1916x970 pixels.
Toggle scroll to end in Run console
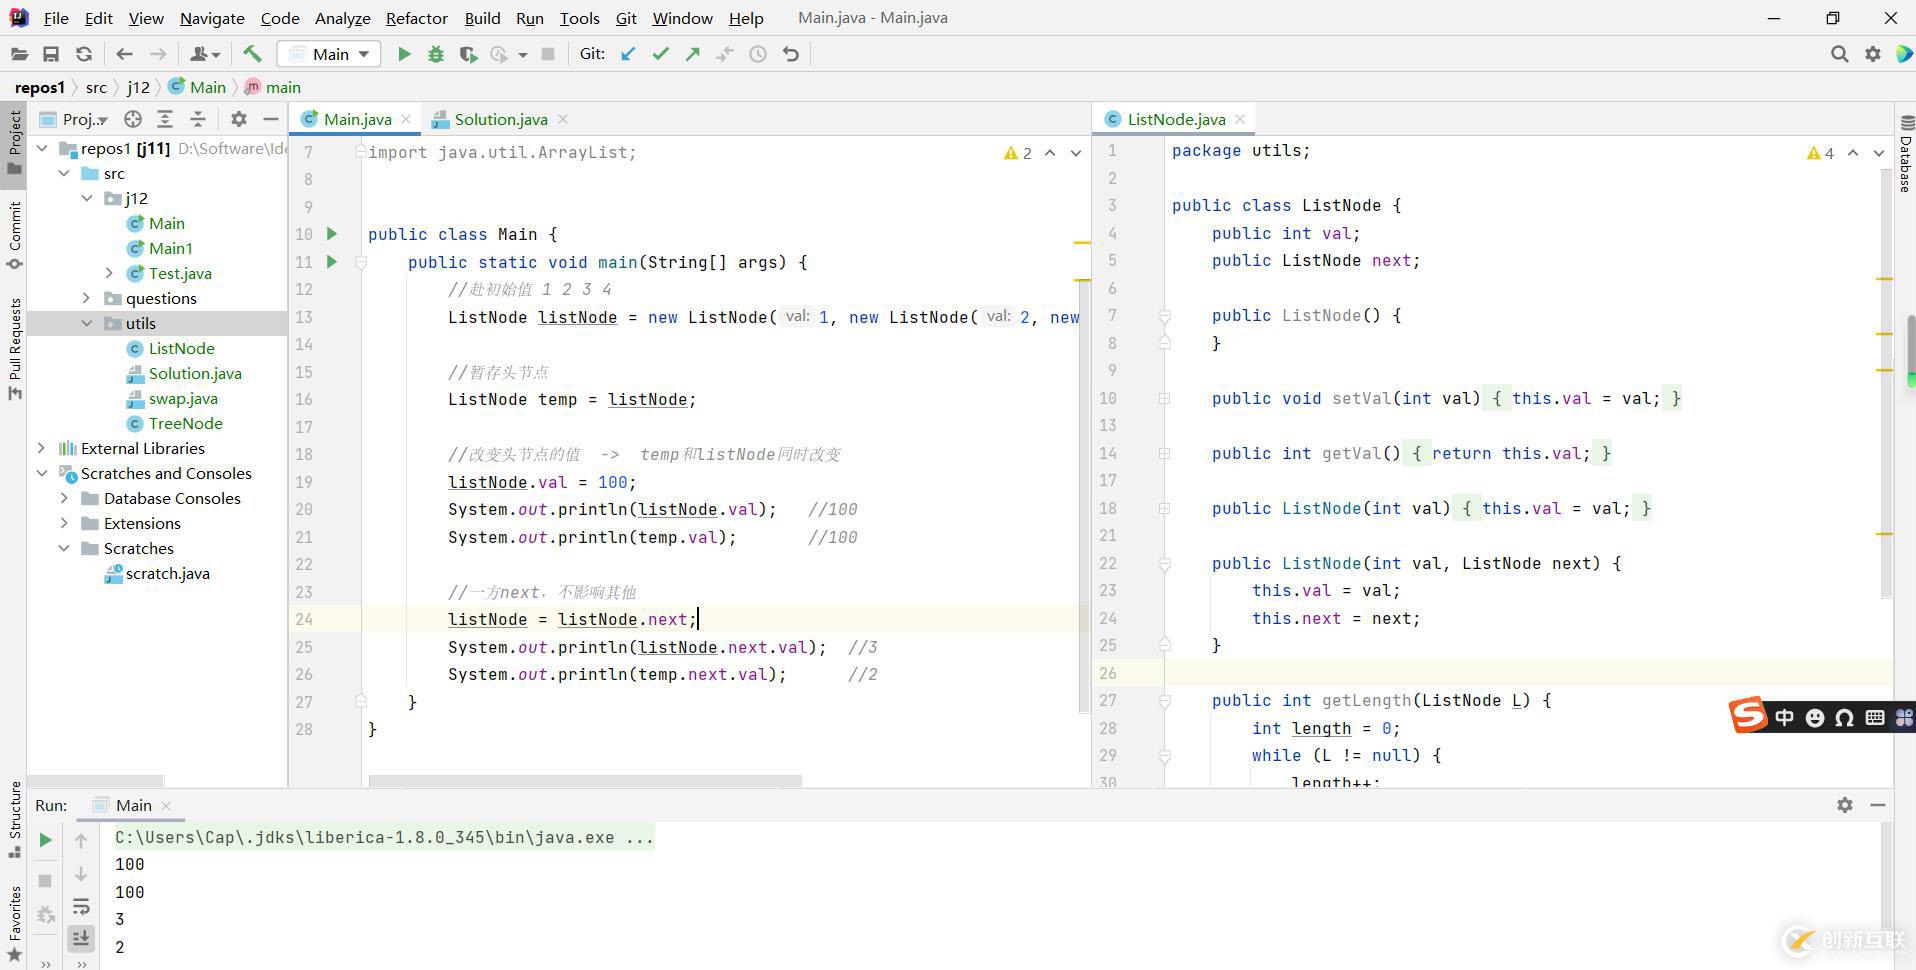tap(81, 938)
